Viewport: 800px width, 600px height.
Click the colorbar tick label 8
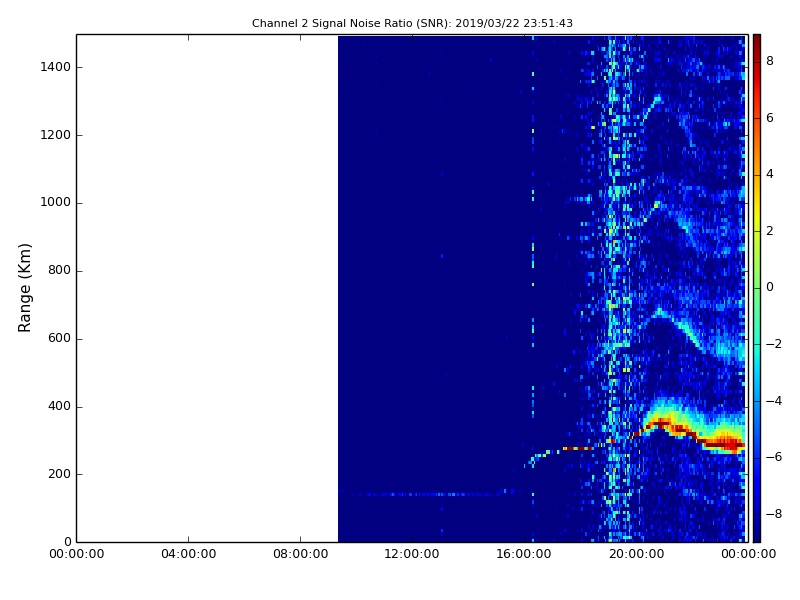(x=770, y=61)
